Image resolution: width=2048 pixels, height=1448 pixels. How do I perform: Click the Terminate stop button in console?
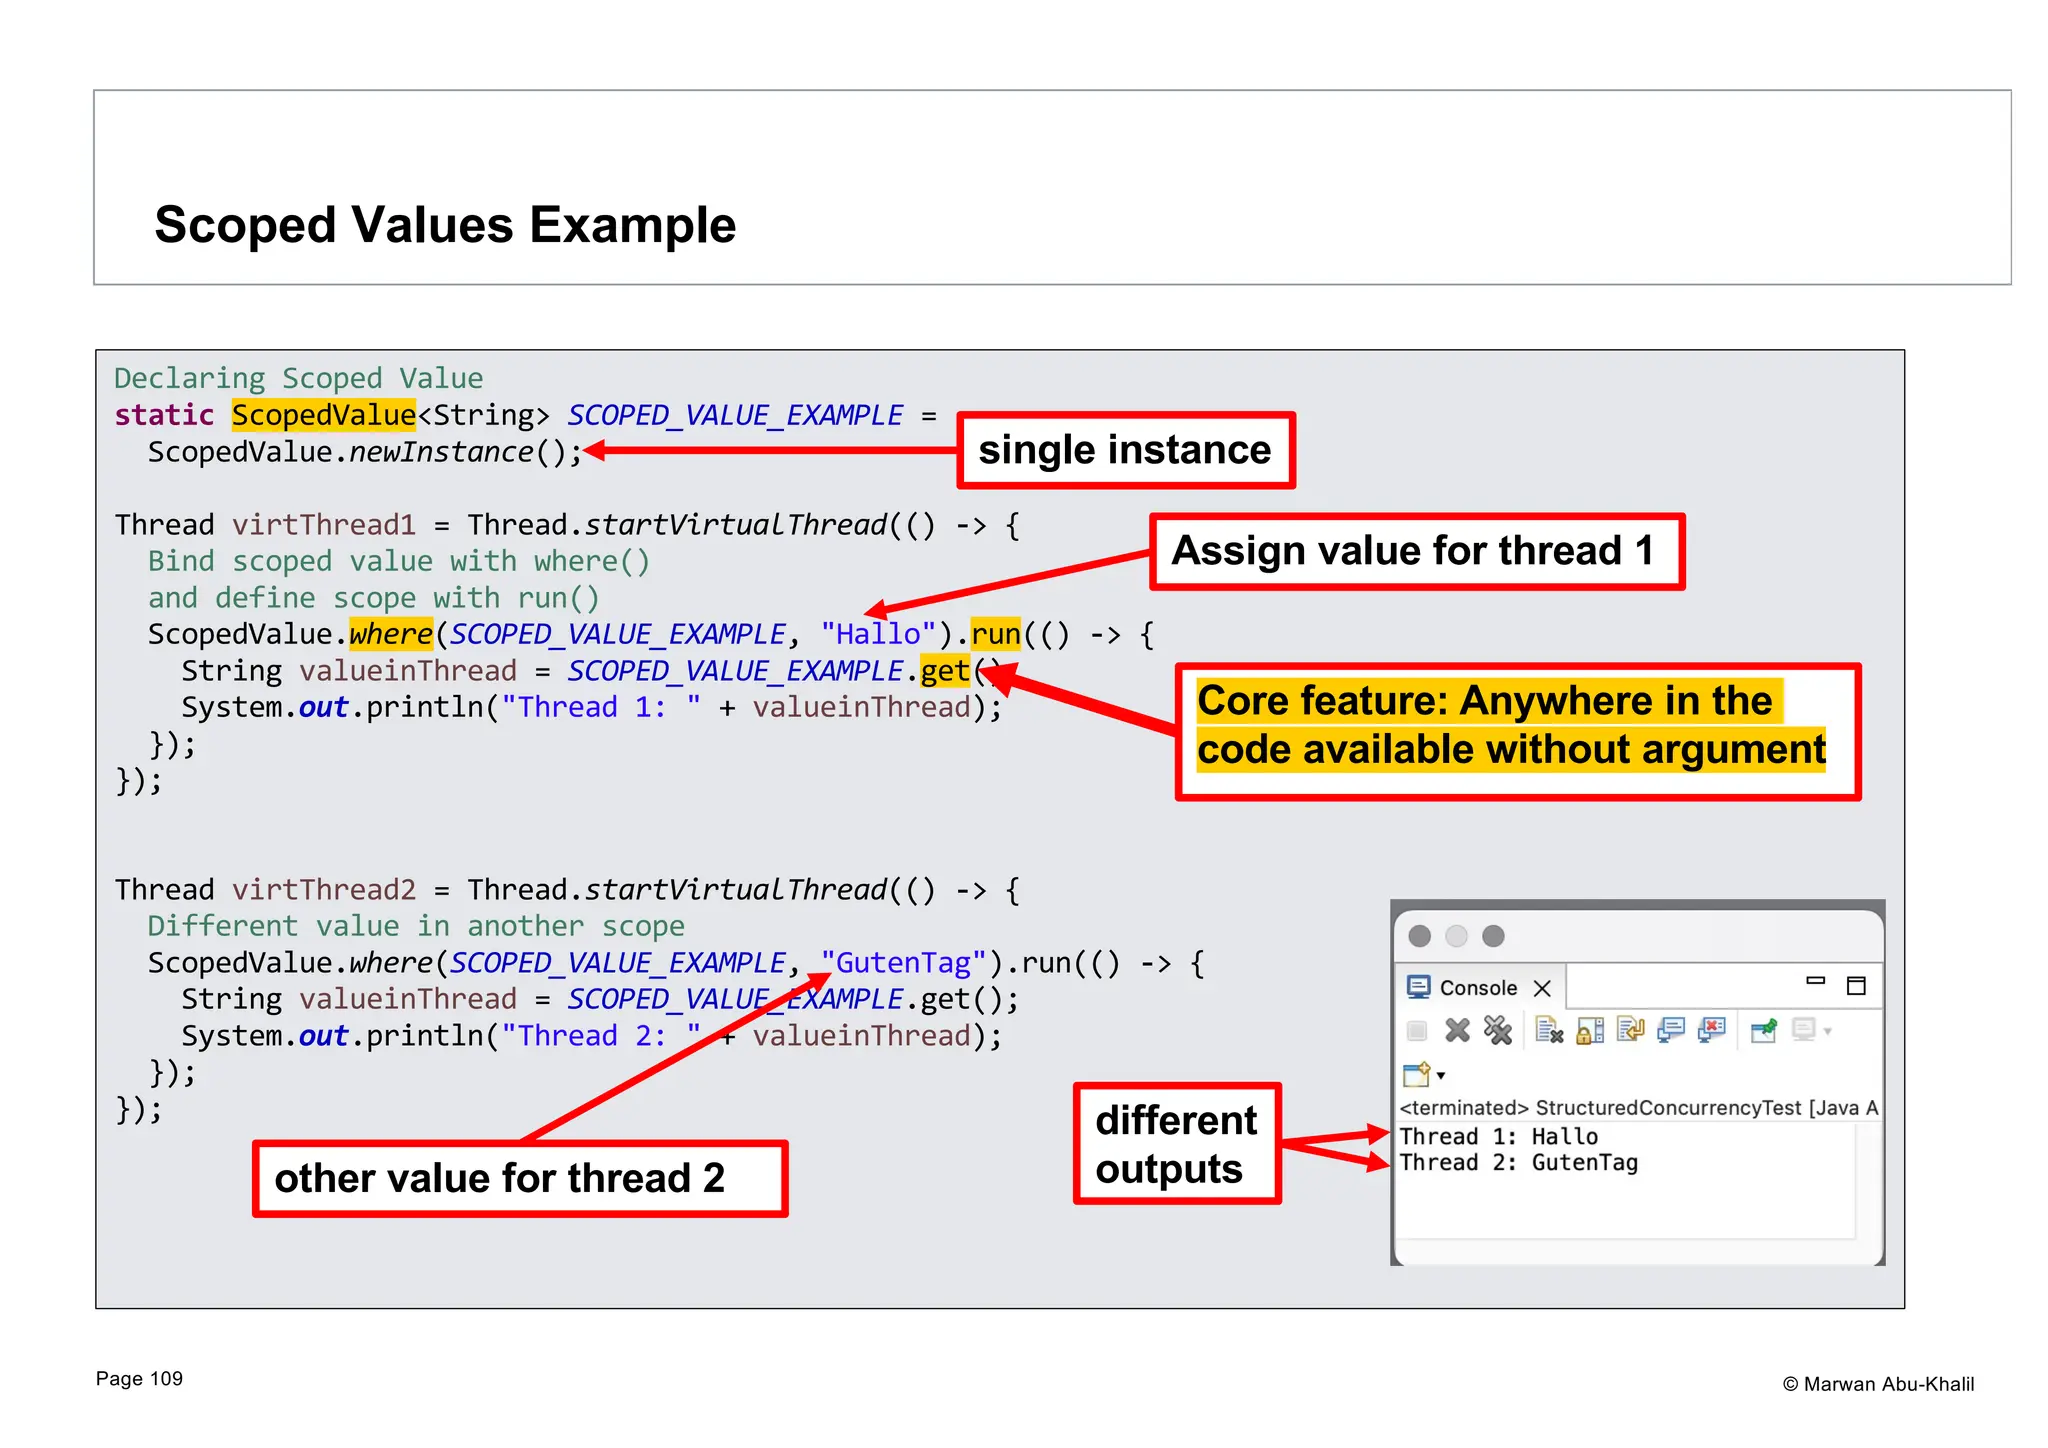click(1416, 1031)
